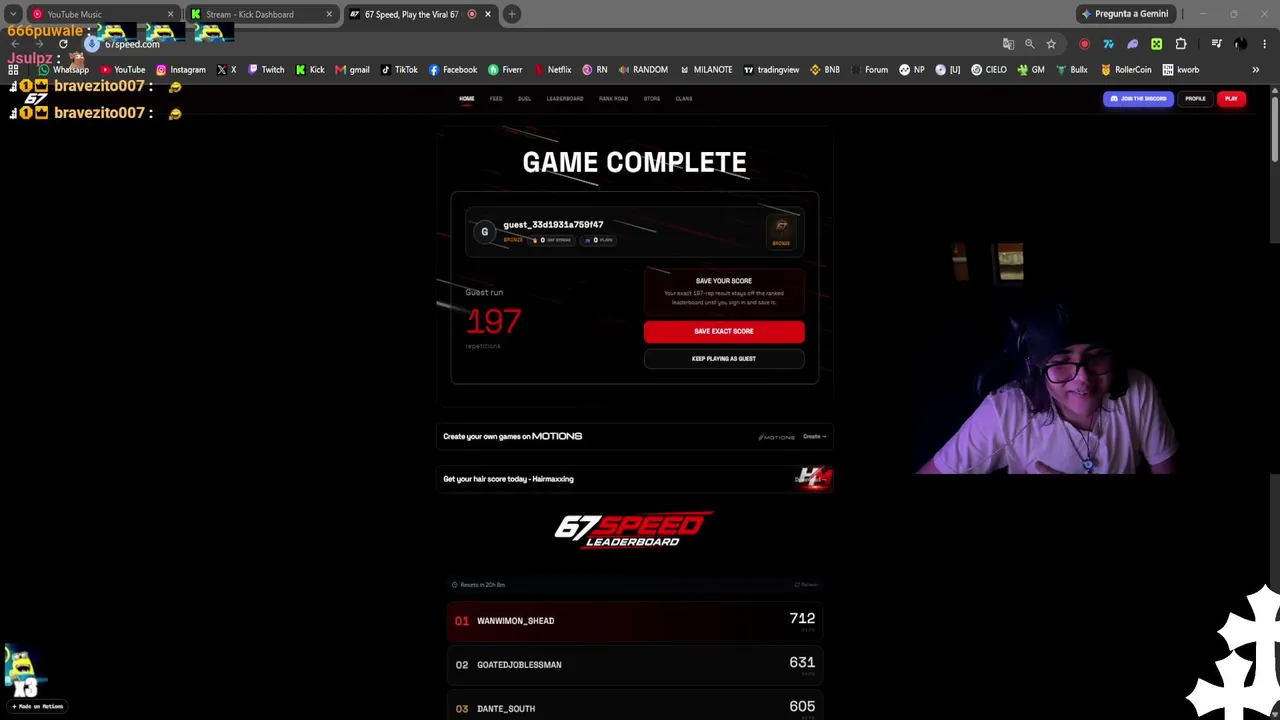This screenshot has height=720, width=1280.
Task: Open the TikTok bookmark
Action: click(x=399, y=70)
